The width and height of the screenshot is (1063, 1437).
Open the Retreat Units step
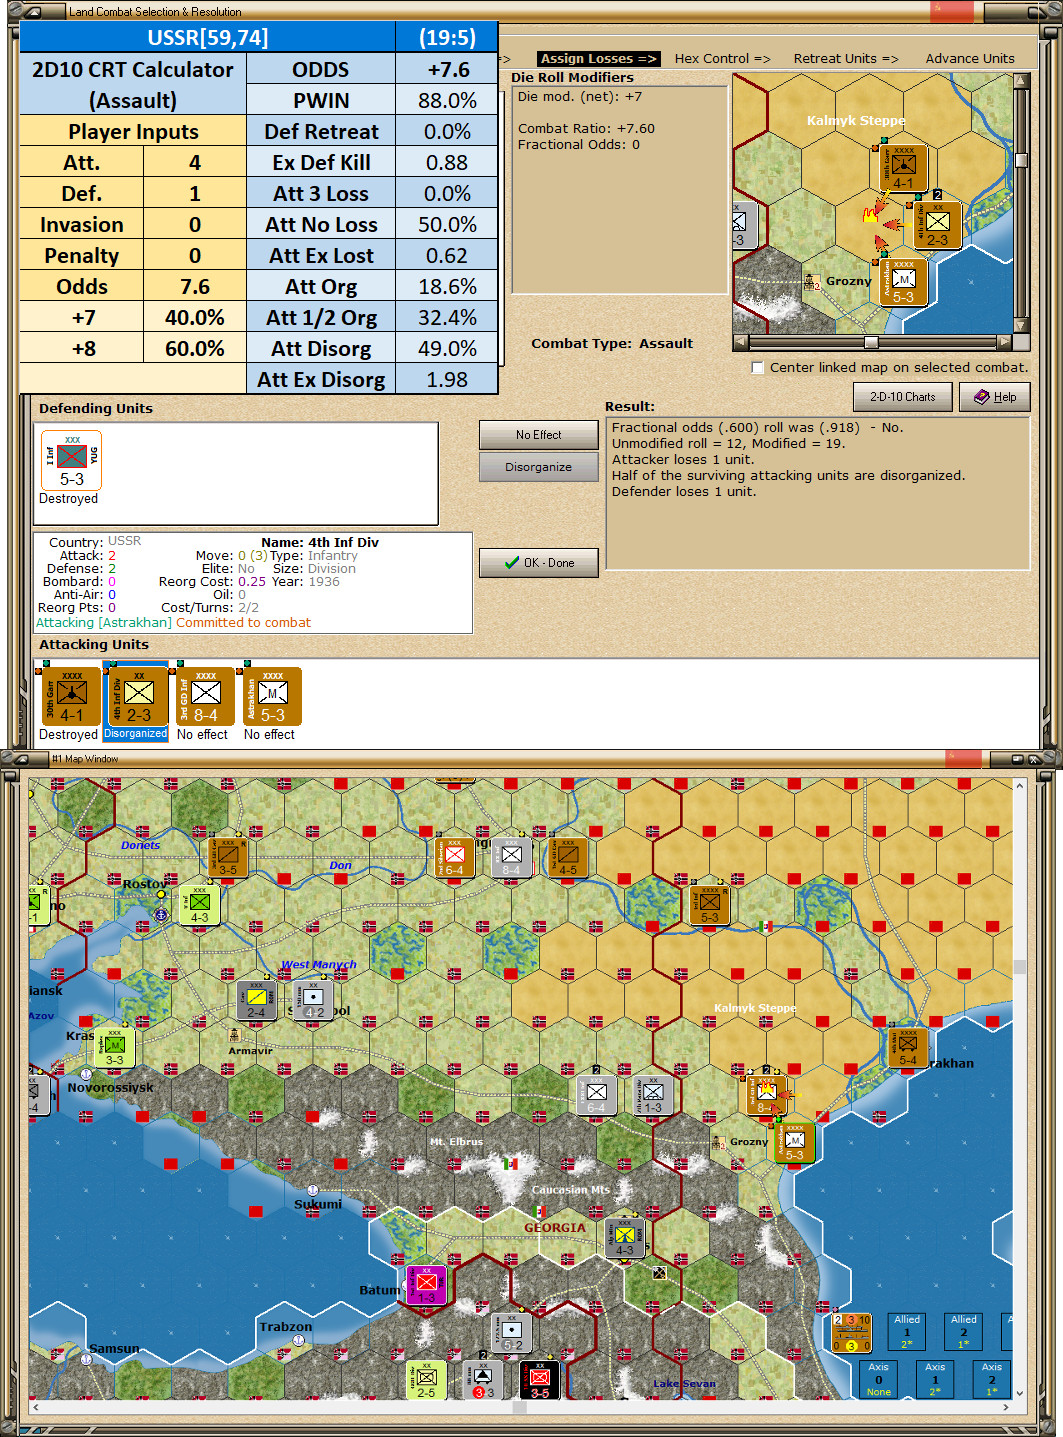846,58
